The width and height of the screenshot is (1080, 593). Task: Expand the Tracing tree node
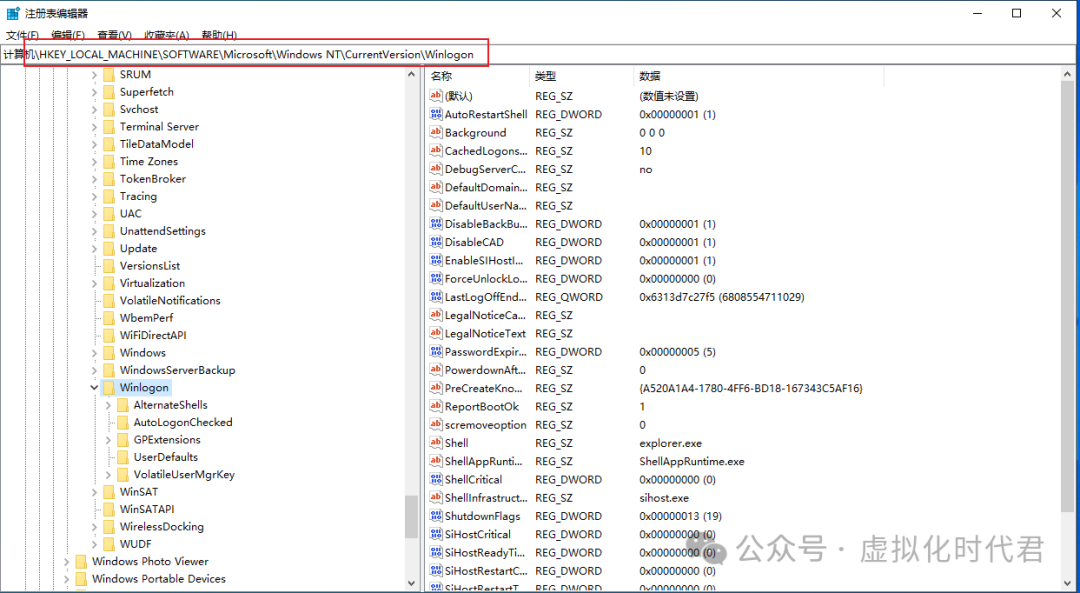94,196
